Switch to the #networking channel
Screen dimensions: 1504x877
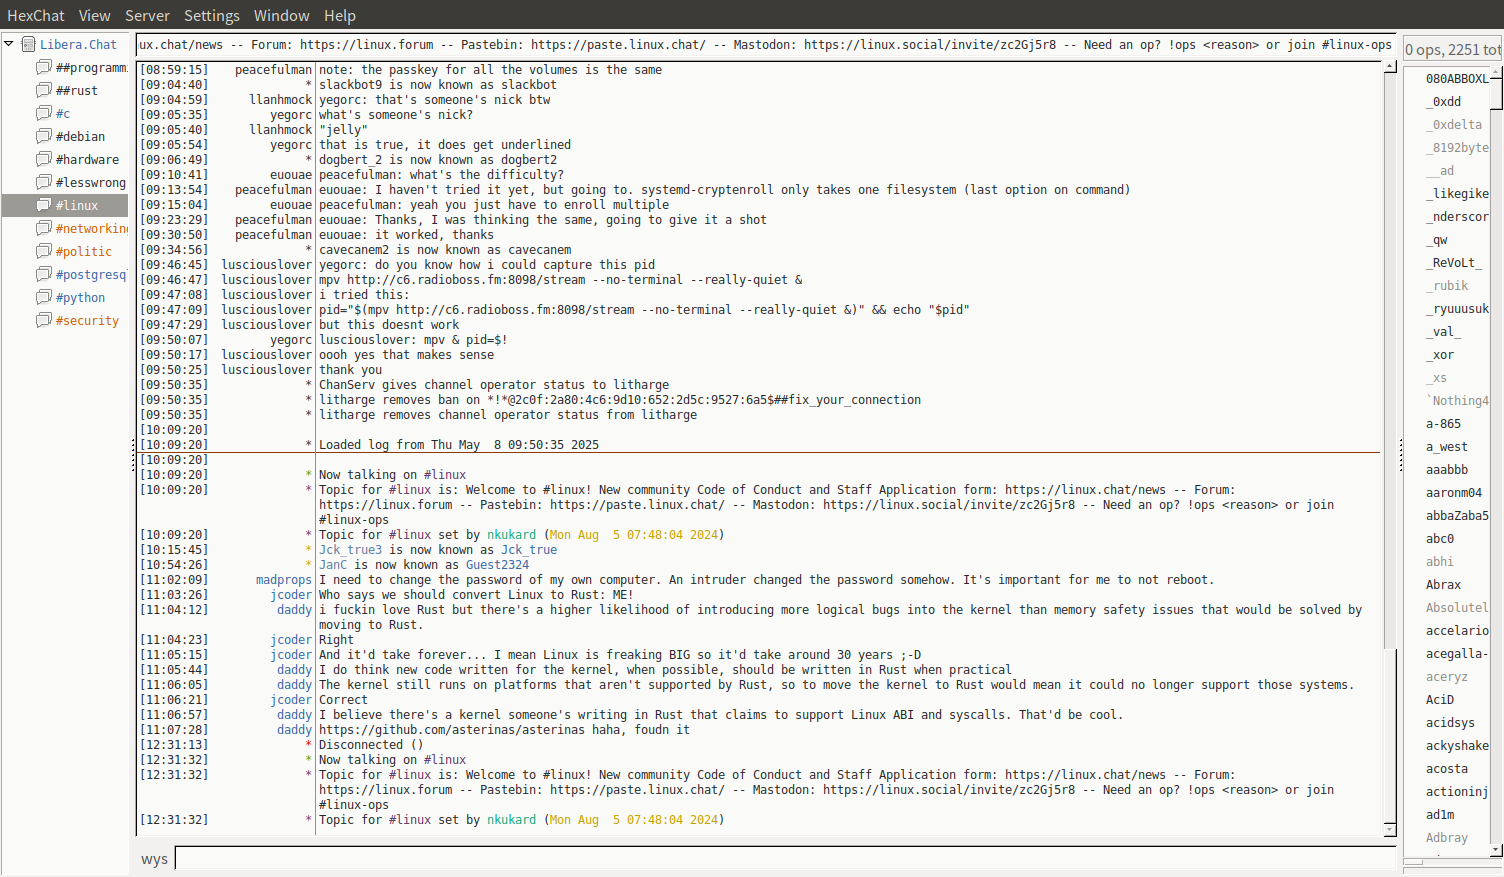click(x=91, y=228)
